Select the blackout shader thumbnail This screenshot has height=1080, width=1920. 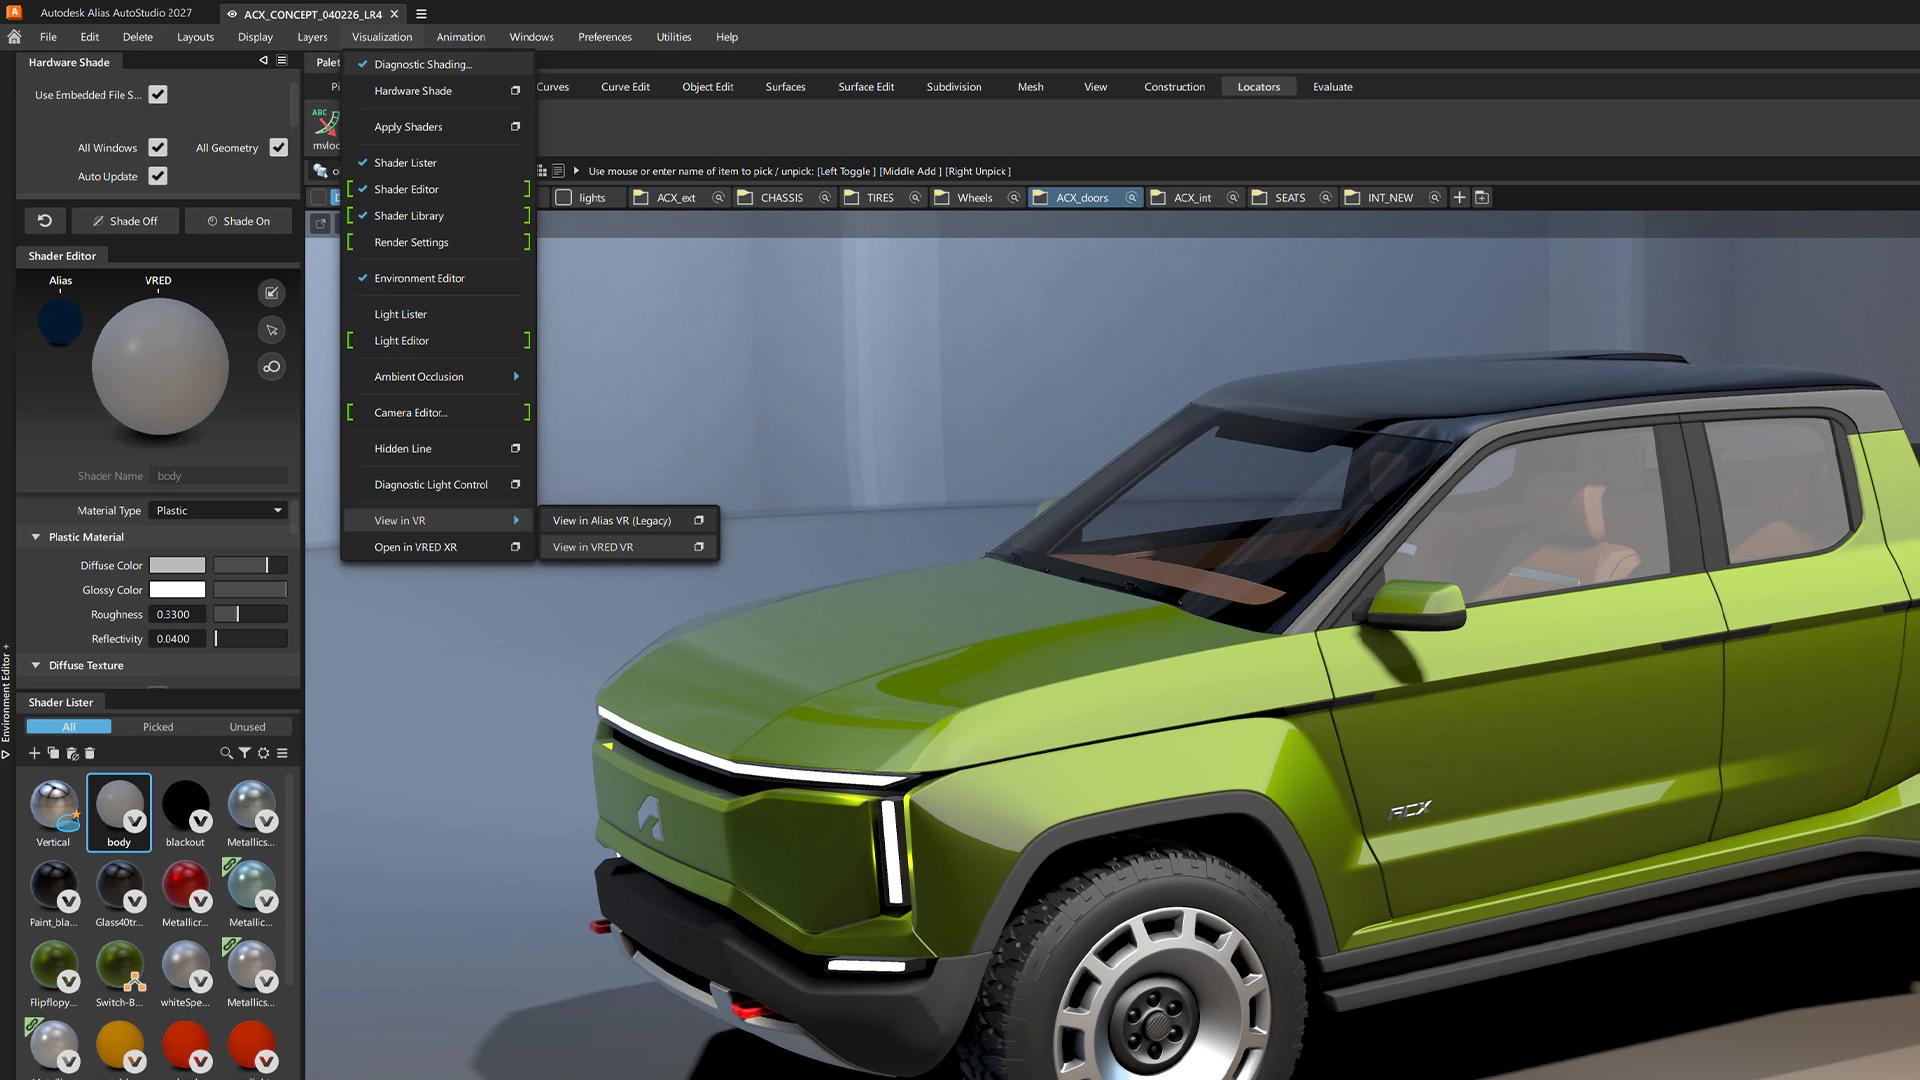coord(186,812)
